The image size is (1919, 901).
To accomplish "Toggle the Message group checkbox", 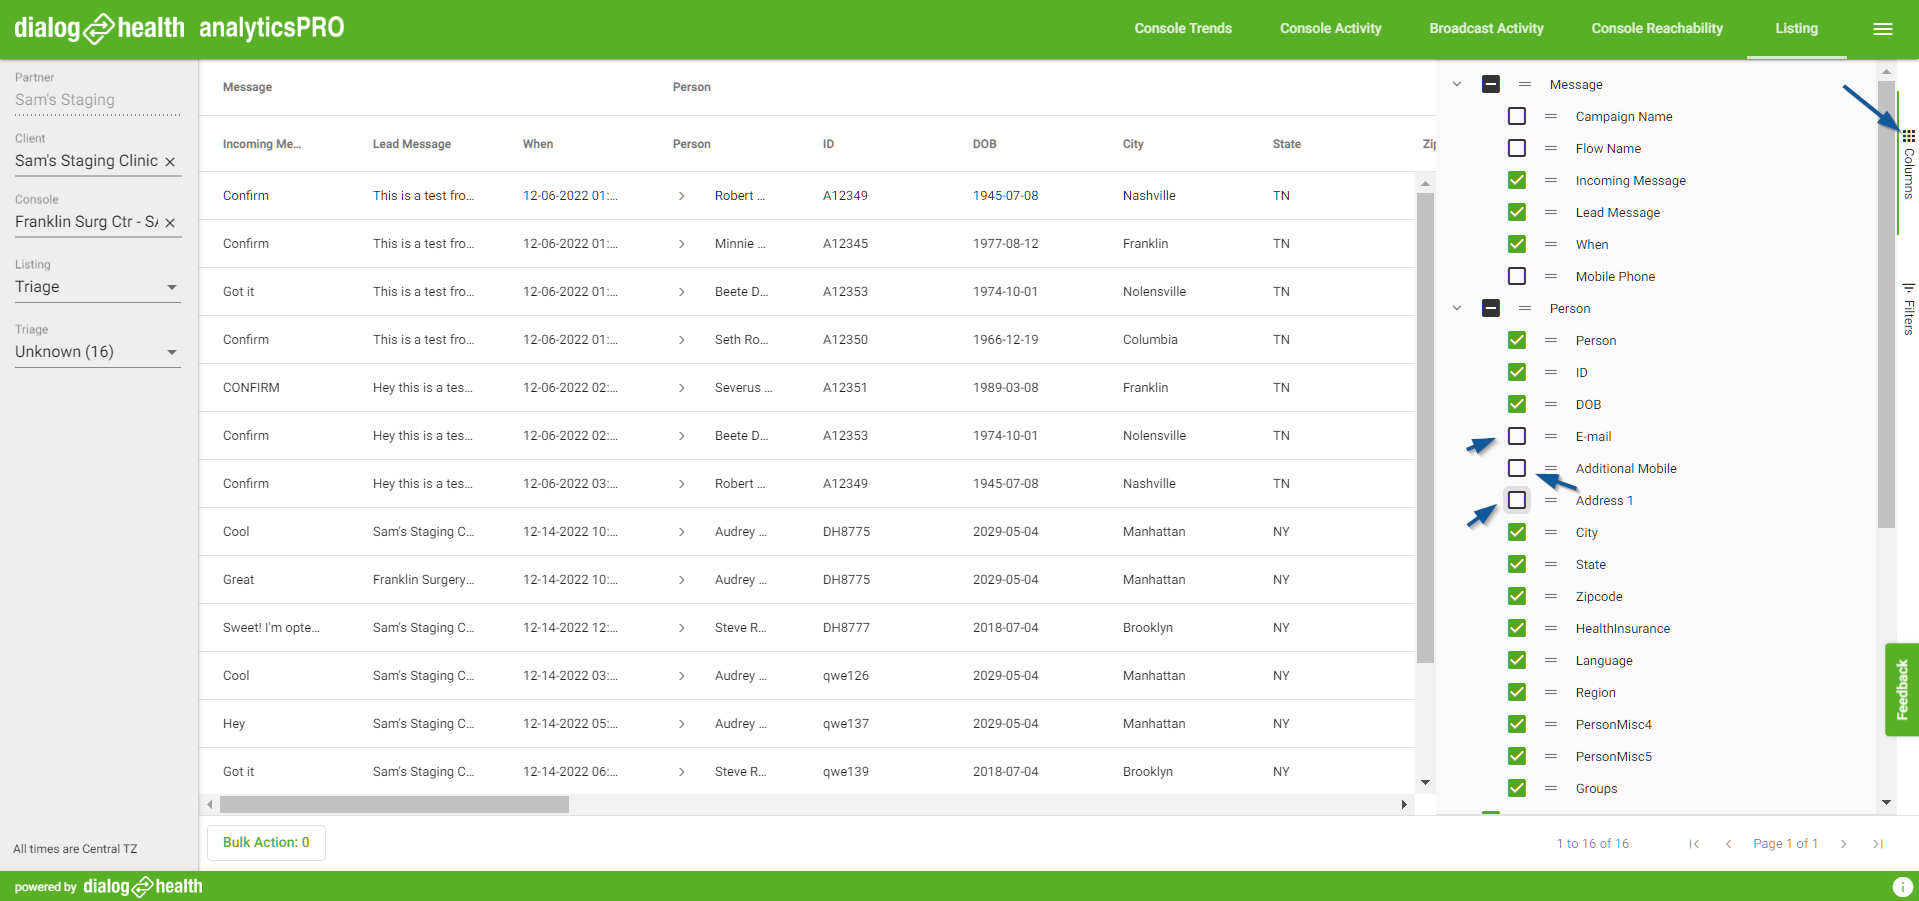I will click(x=1491, y=85).
